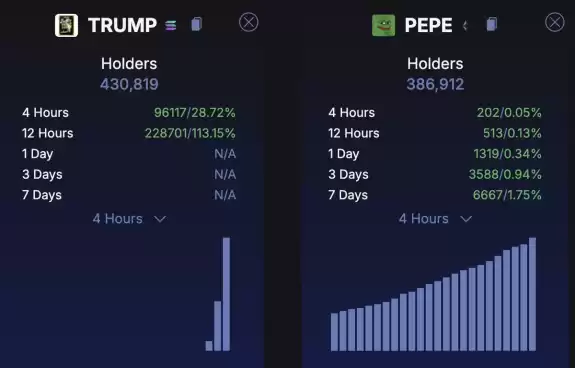Click the tallest bar in the TRUMP chart
Viewport: 575px width, 368px height.
click(x=226, y=294)
